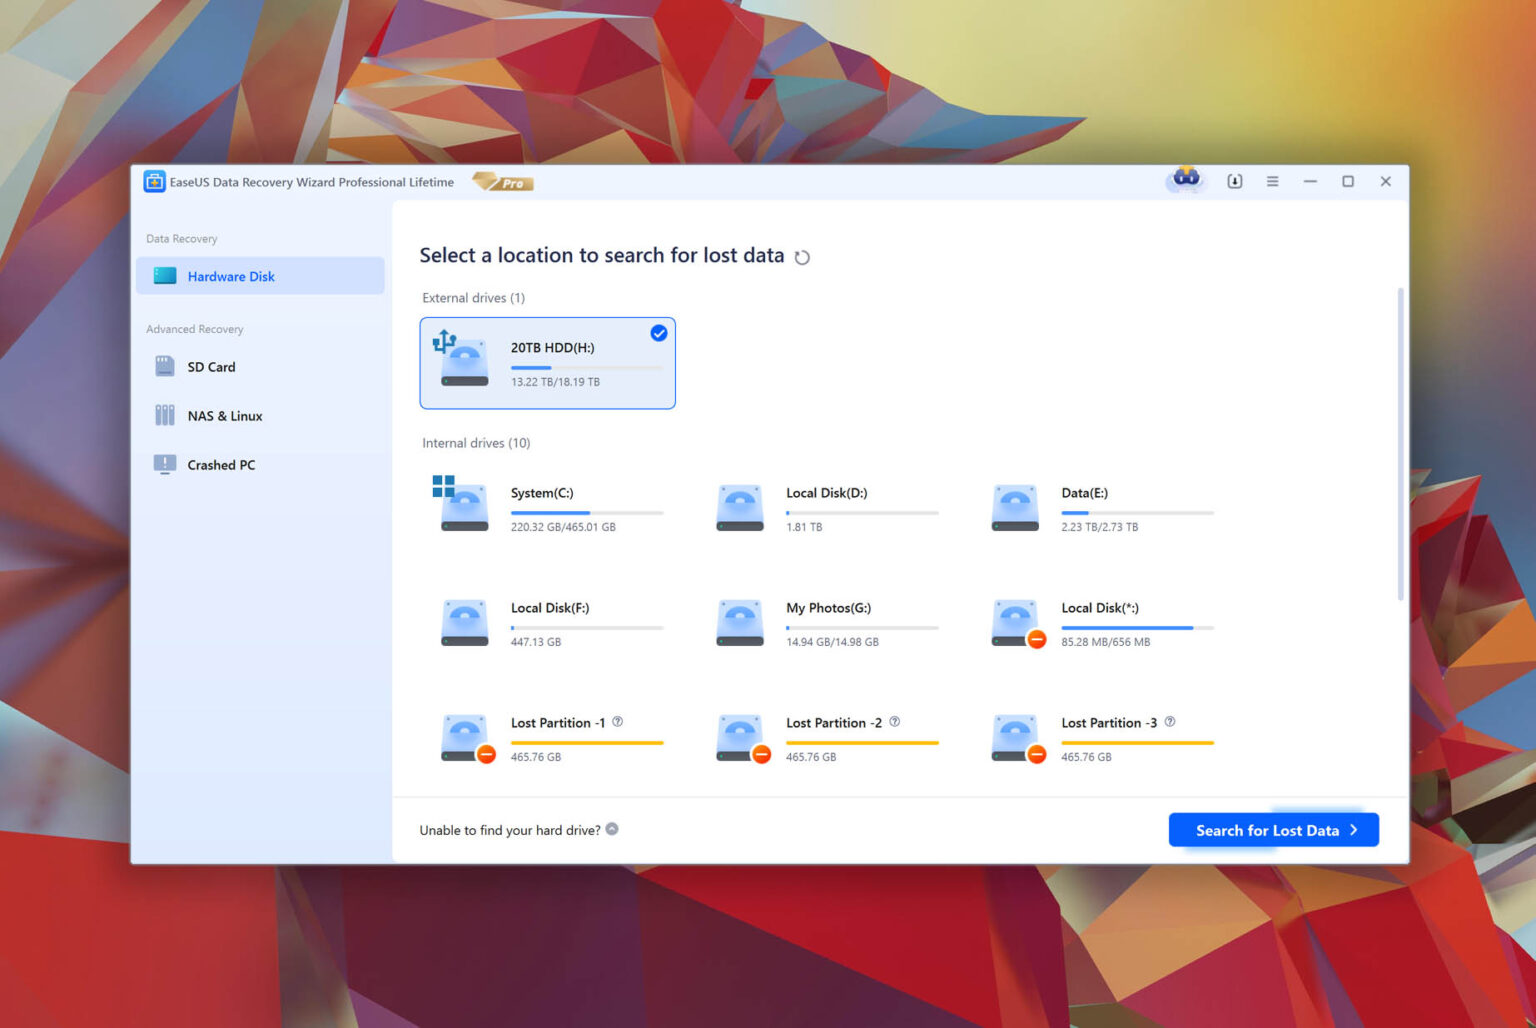Open NAS & Linux recovery
1536x1028 pixels.
point(224,415)
